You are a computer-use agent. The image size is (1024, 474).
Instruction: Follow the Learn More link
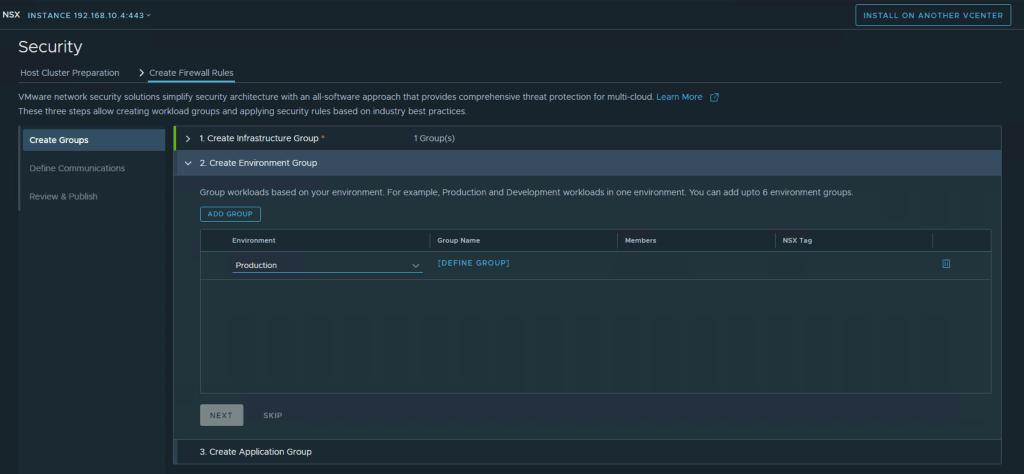pyautogui.click(x=679, y=97)
